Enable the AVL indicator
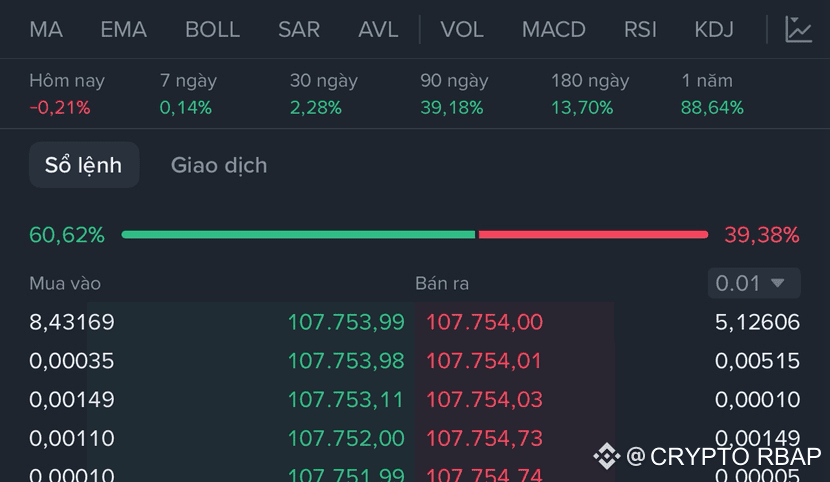This screenshot has width=830, height=482. click(x=378, y=29)
